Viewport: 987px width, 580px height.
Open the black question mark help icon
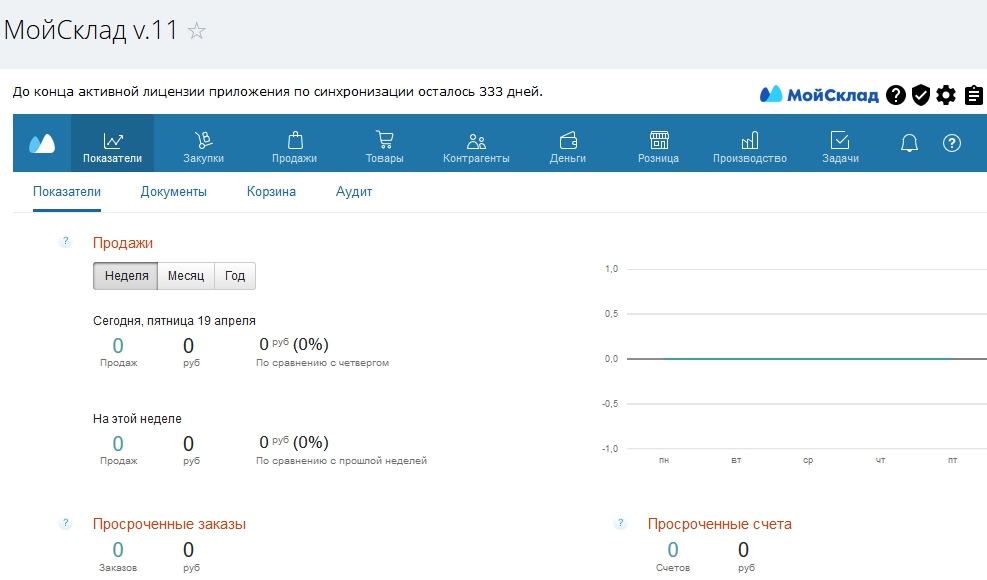point(896,95)
